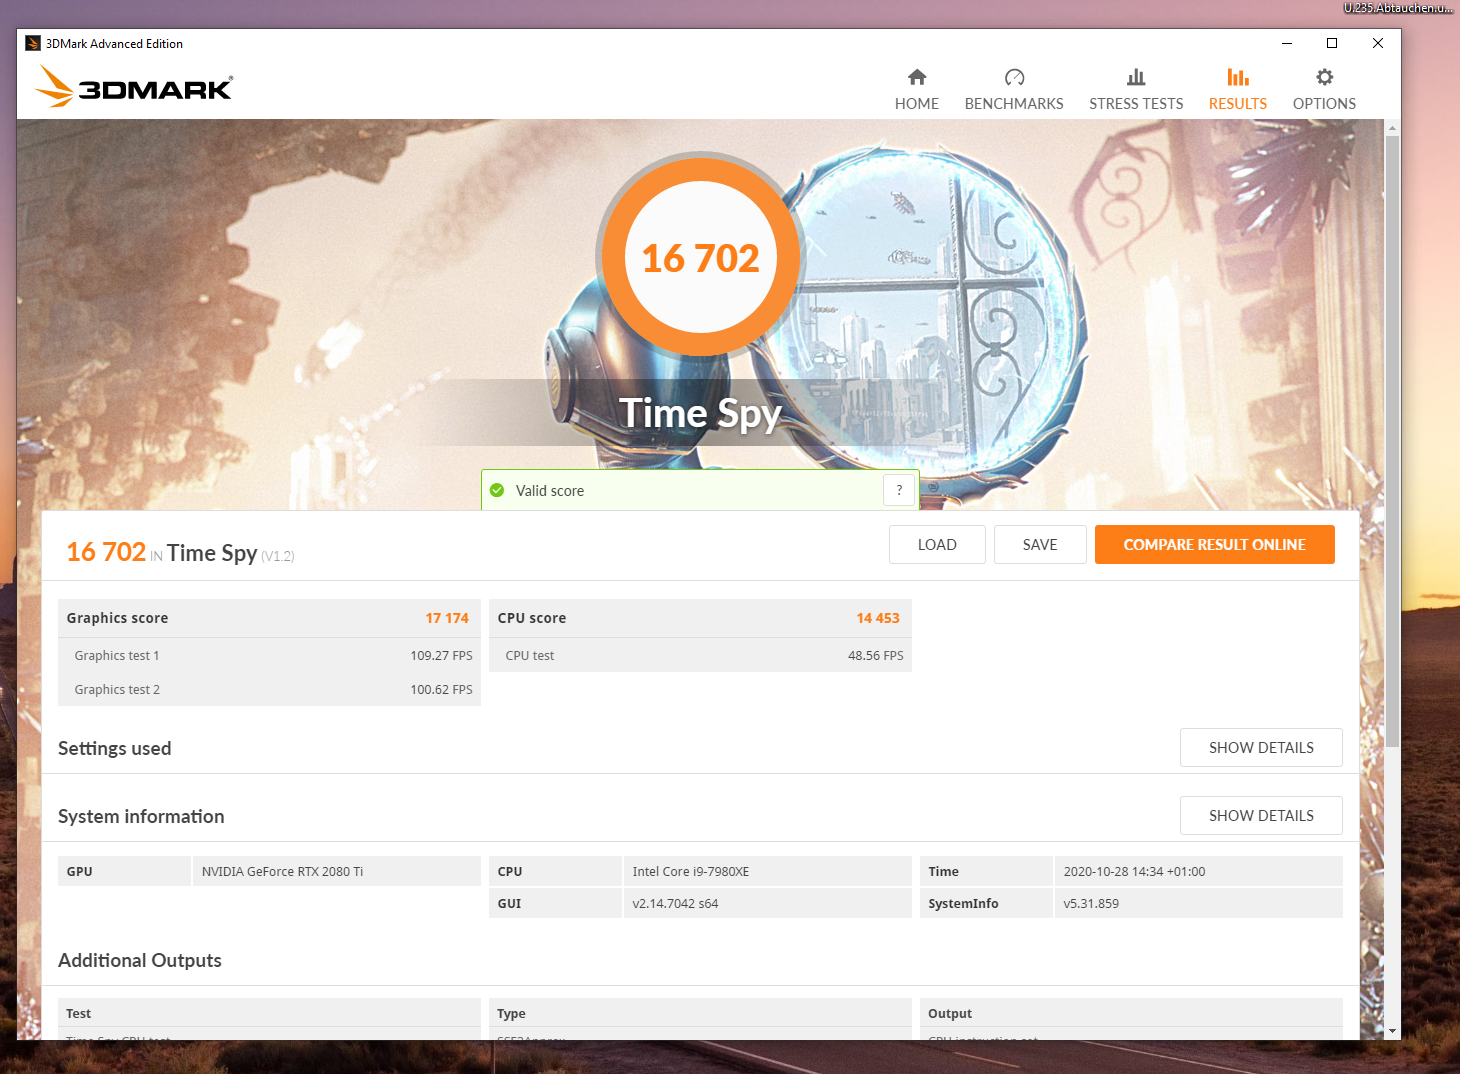
Task: Click the HOME menu label
Action: (x=917, y=104)
